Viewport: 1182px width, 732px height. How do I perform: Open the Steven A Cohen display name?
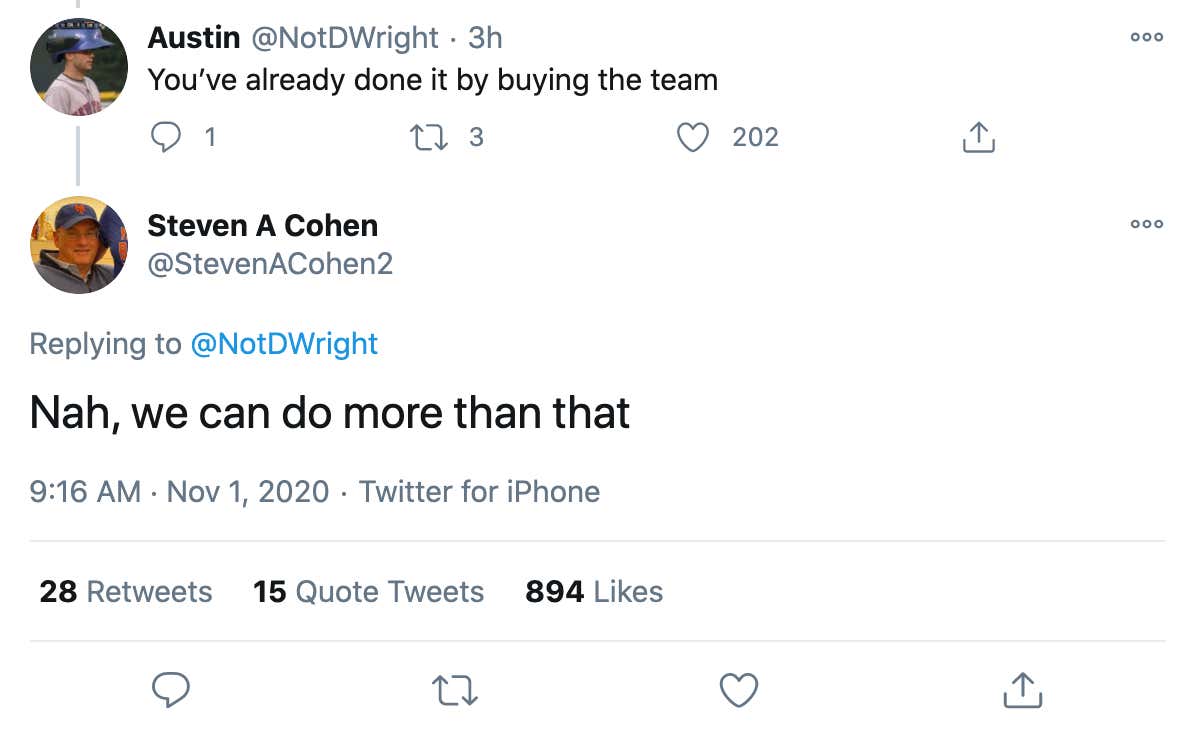pos(262,226)
